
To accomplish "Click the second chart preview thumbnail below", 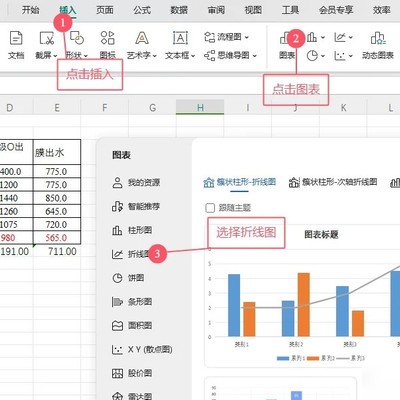I will point(280,389).
